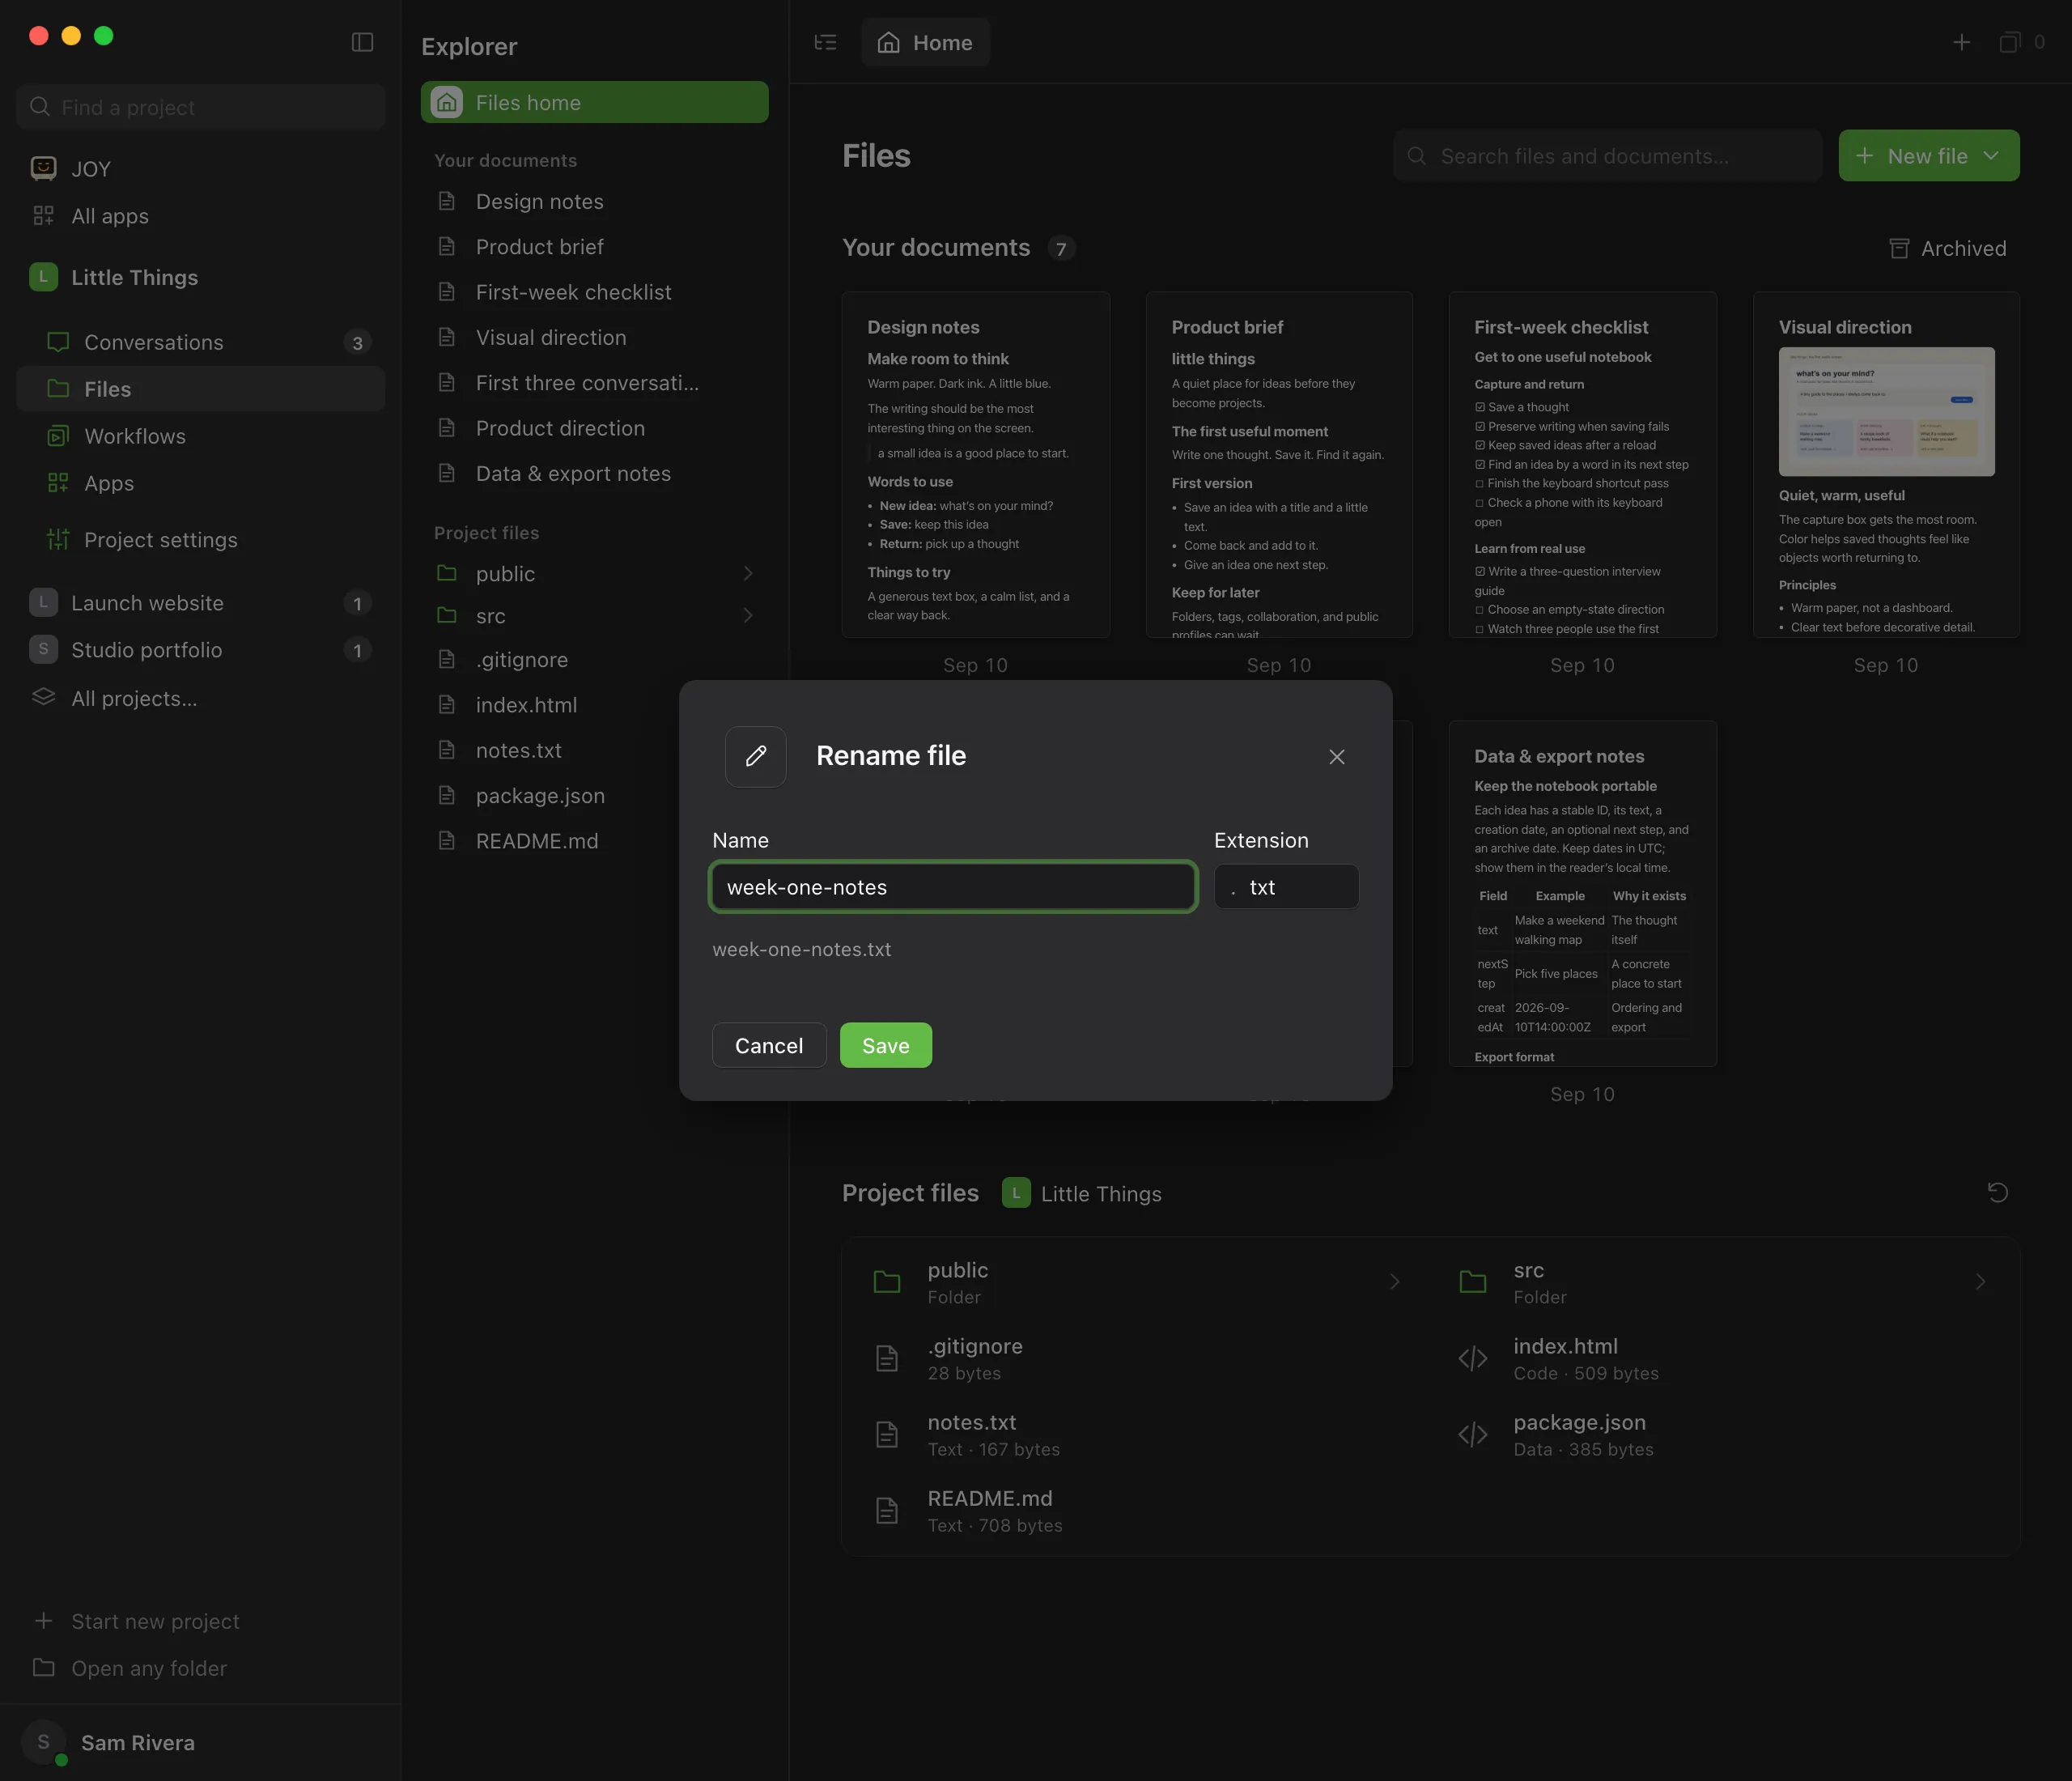Open All apps in the sidebar
The width and height of the screenshot is (2072, 1781).
click(200, 216)
